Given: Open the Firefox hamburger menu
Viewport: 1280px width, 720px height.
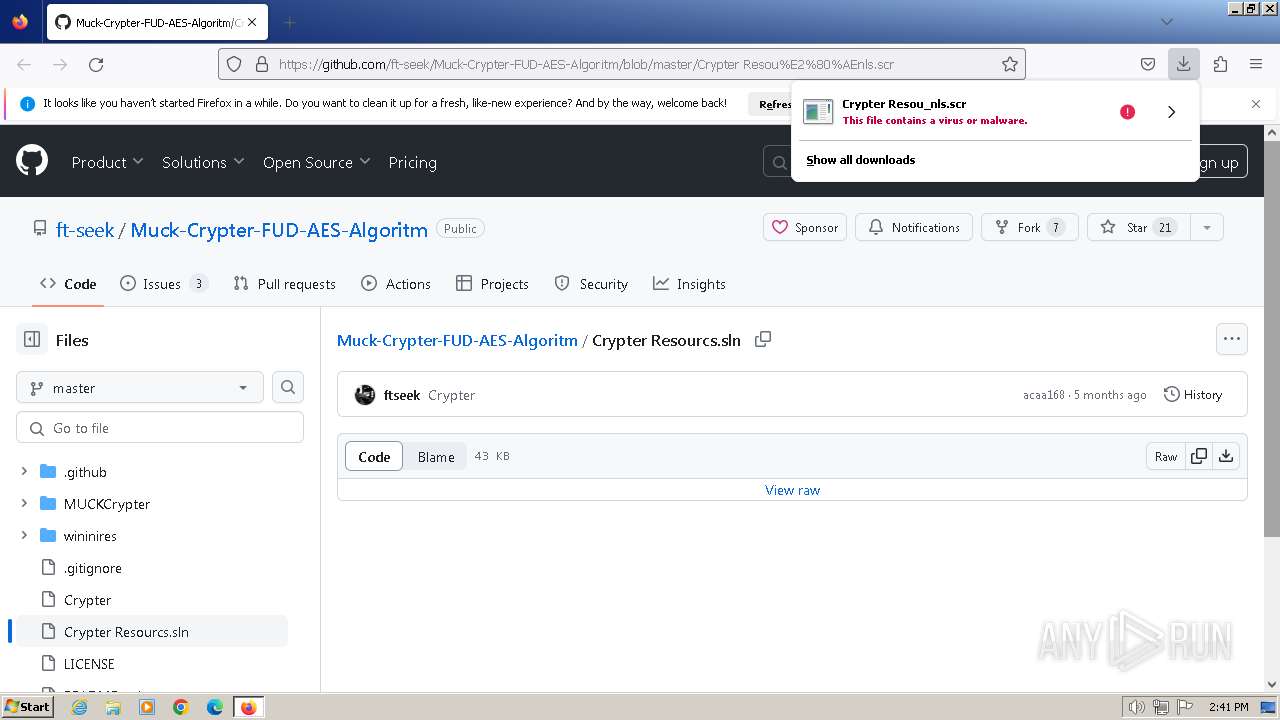Looking at the screenshot, I should click(1256, 64).
